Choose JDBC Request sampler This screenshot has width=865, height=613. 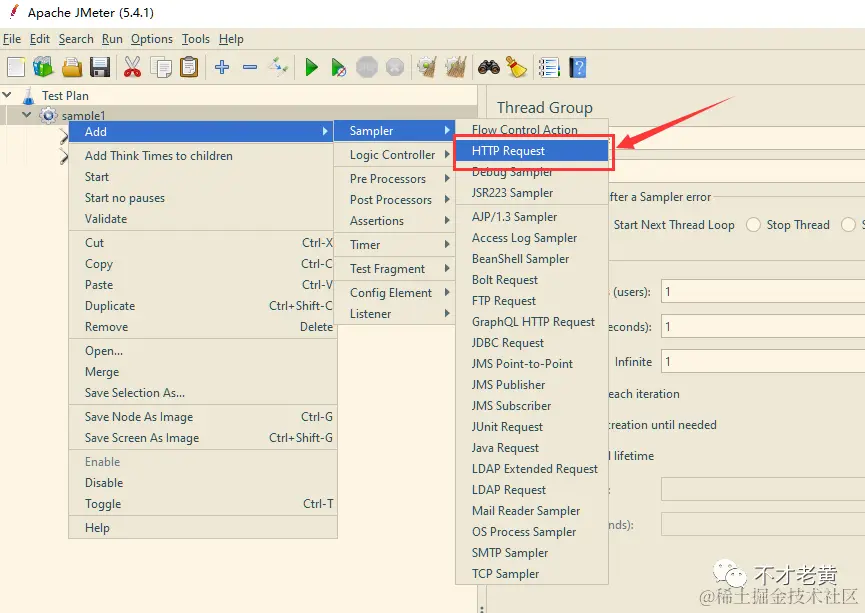532,343
